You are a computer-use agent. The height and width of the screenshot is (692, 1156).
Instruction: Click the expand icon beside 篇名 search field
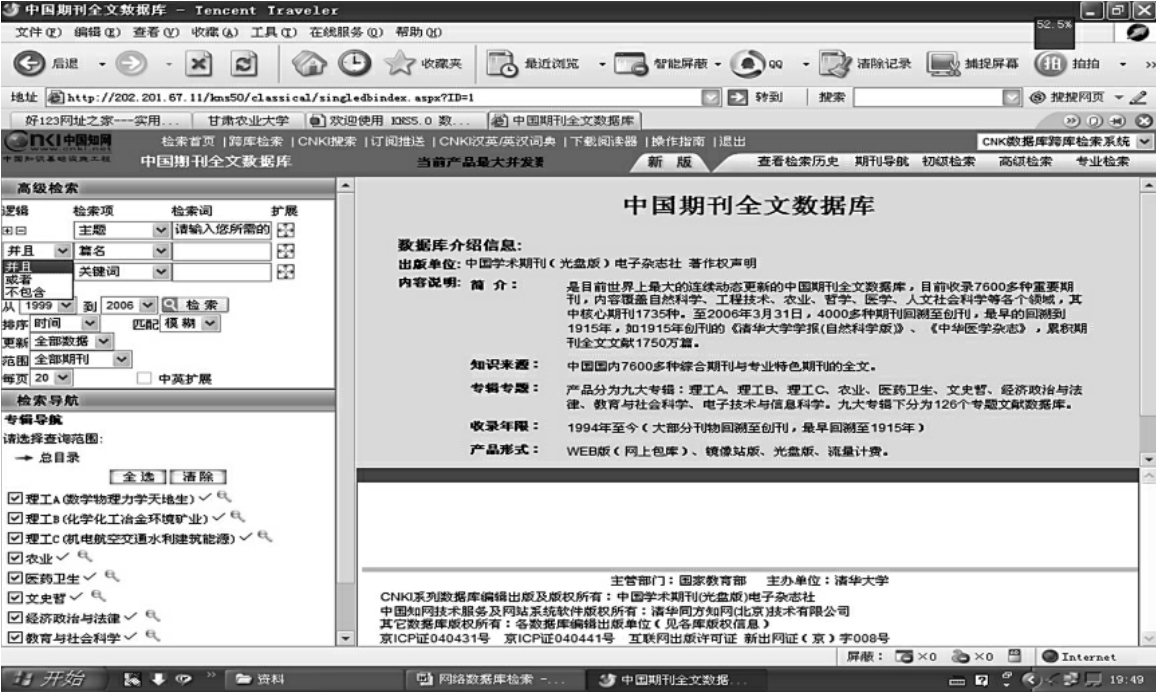pos(285,251)
